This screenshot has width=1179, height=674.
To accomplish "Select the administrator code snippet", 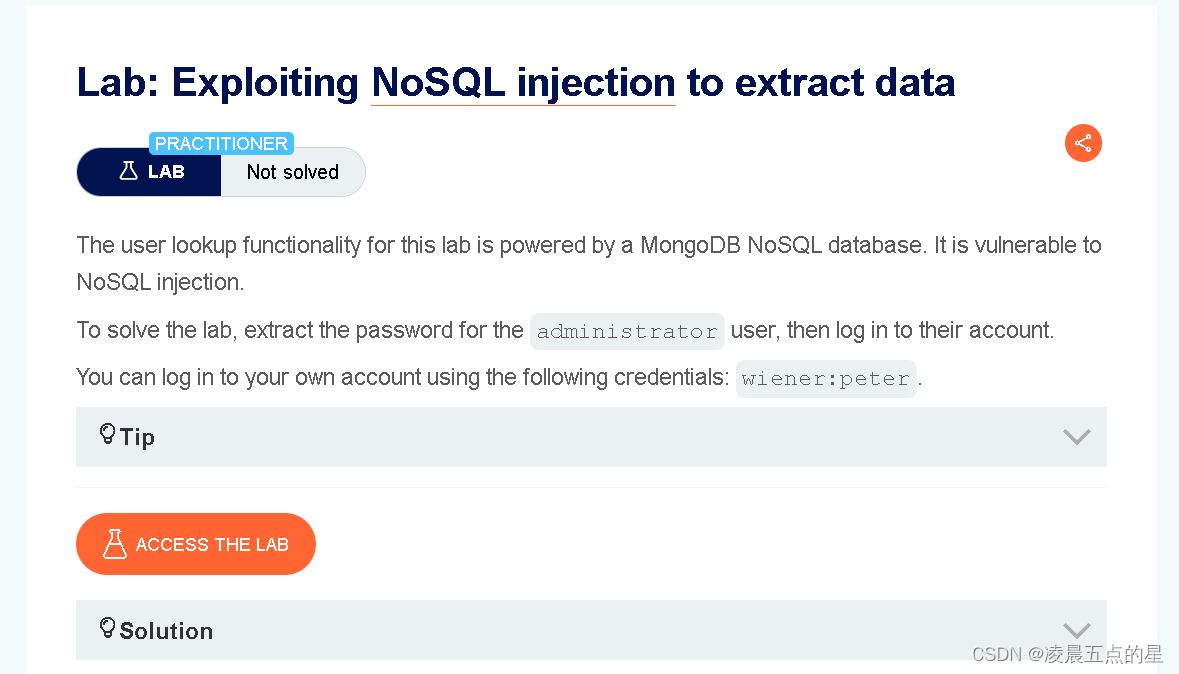I will (x=627, y=330).
